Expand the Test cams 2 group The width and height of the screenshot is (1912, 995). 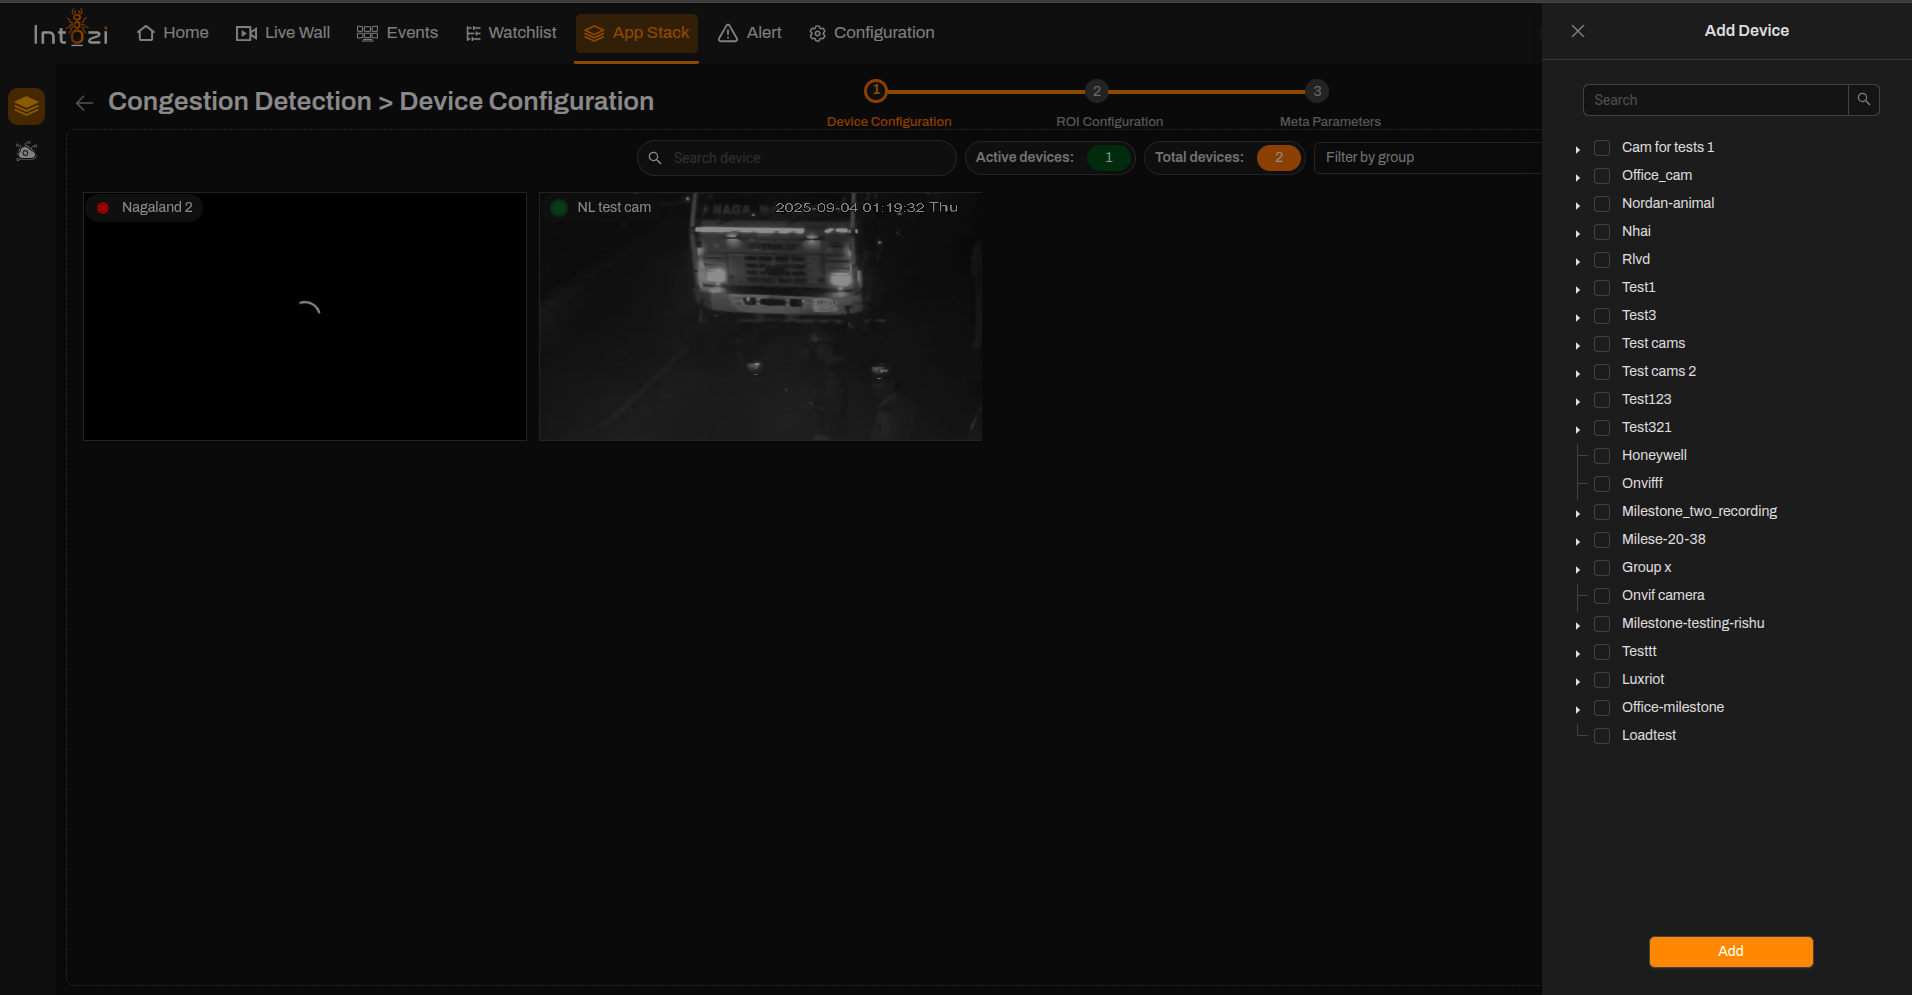click(1578, 373)
